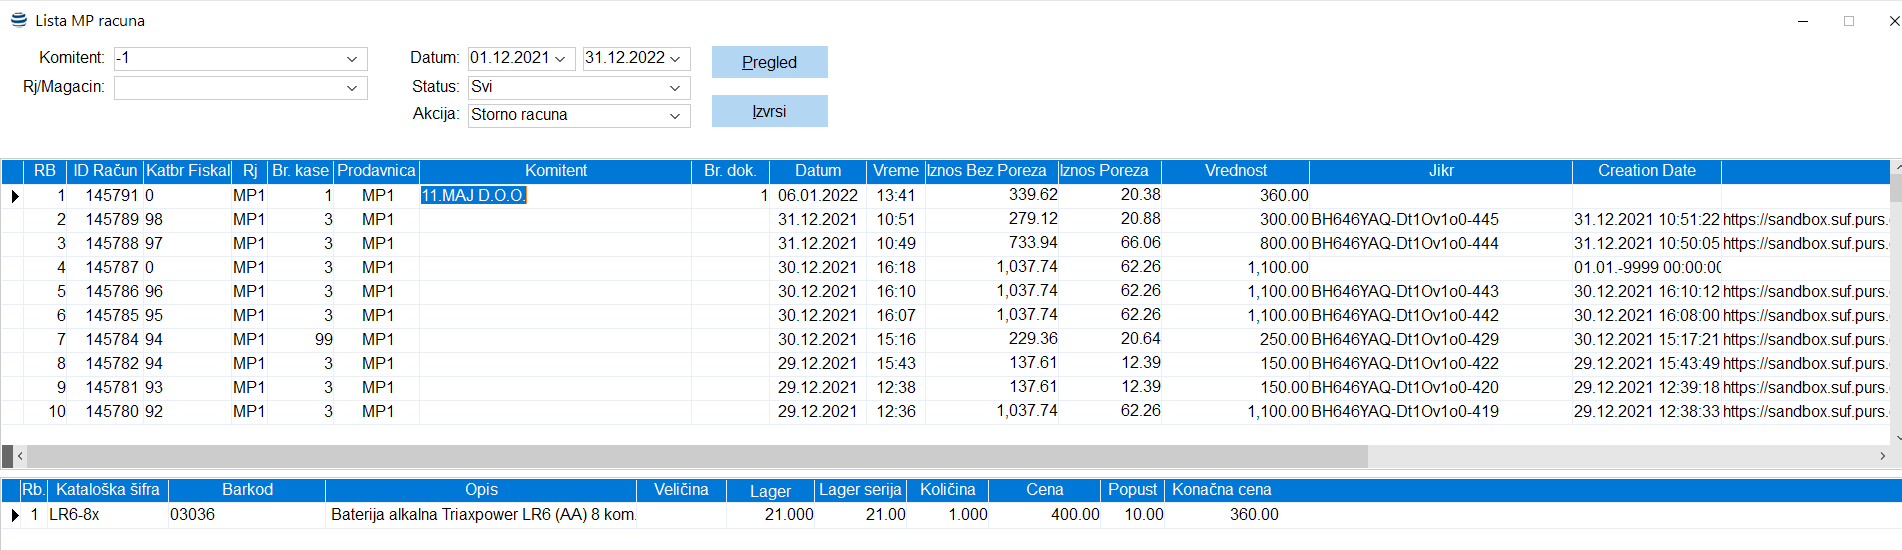
Task: Open the end date picker 31.12.2022
Action: click(x=675, y=59)
